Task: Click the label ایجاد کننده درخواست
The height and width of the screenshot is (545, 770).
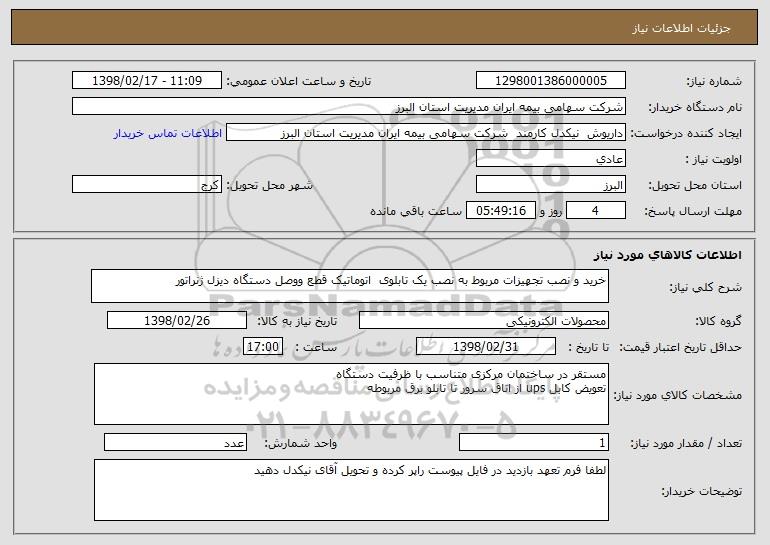Action: [x=686, y=134]
